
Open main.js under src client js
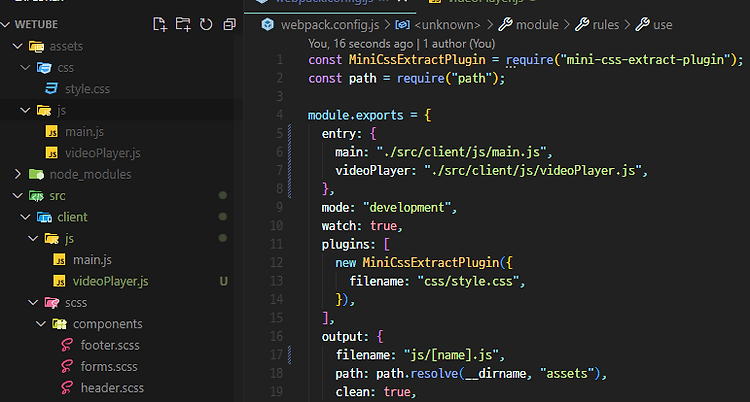coord(92,260)
